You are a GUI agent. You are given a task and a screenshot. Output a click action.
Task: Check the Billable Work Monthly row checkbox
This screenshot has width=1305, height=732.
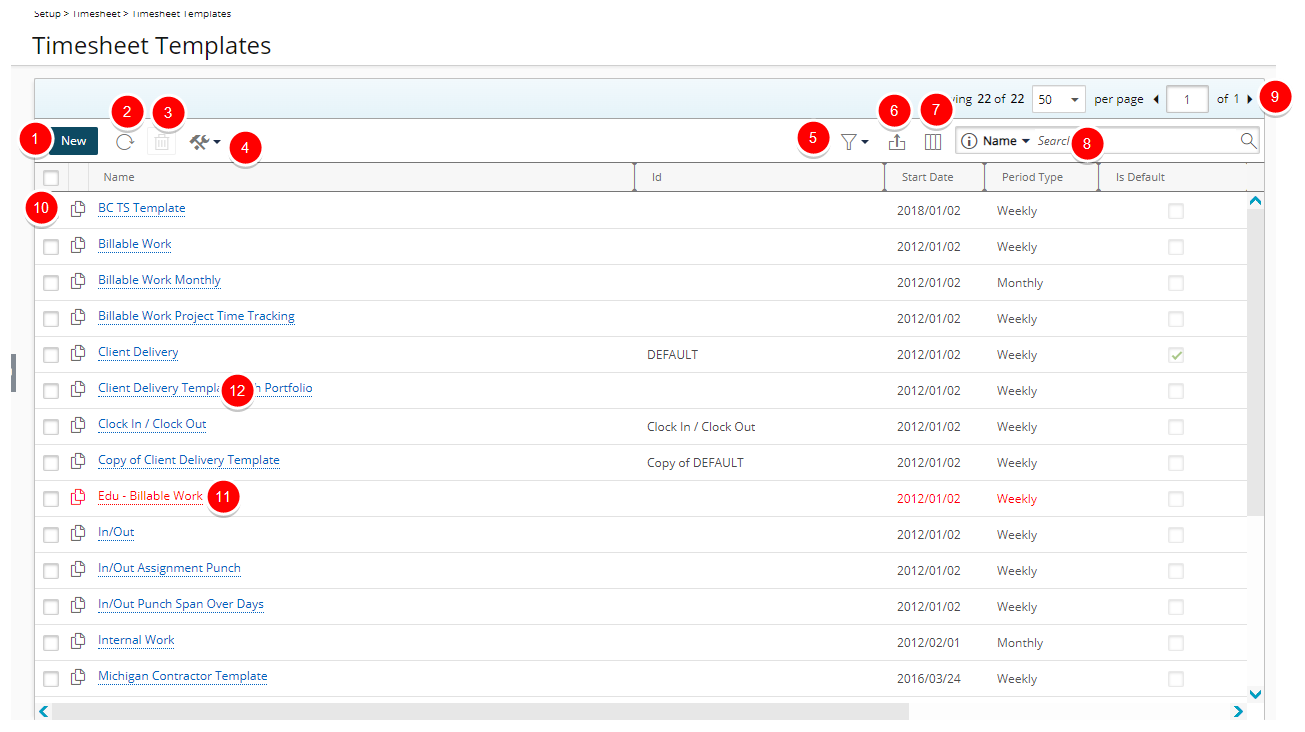[51, 283]
